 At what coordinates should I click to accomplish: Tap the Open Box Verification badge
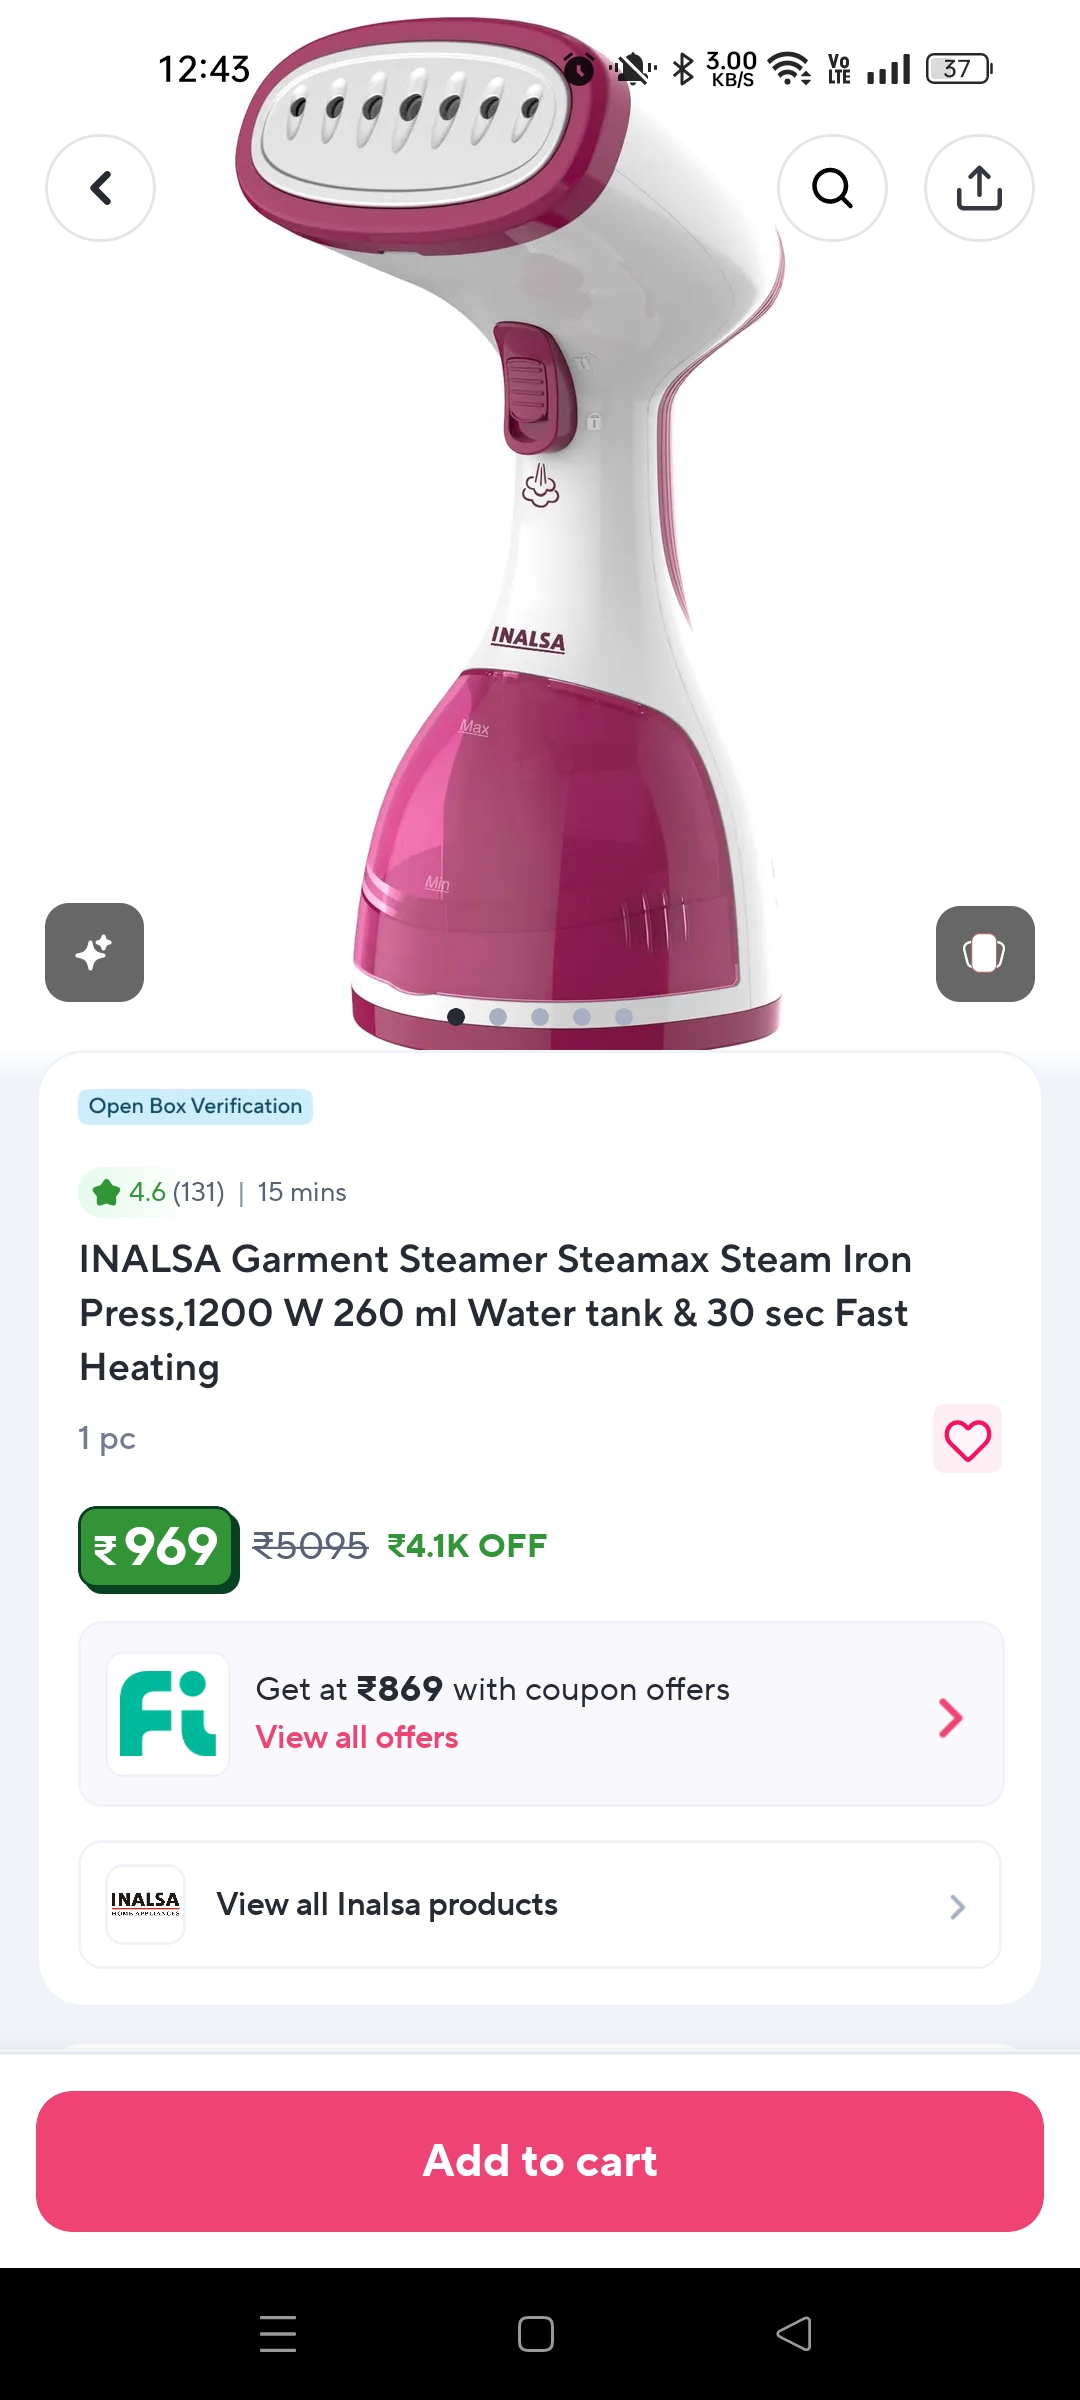tap(195, 1106)
